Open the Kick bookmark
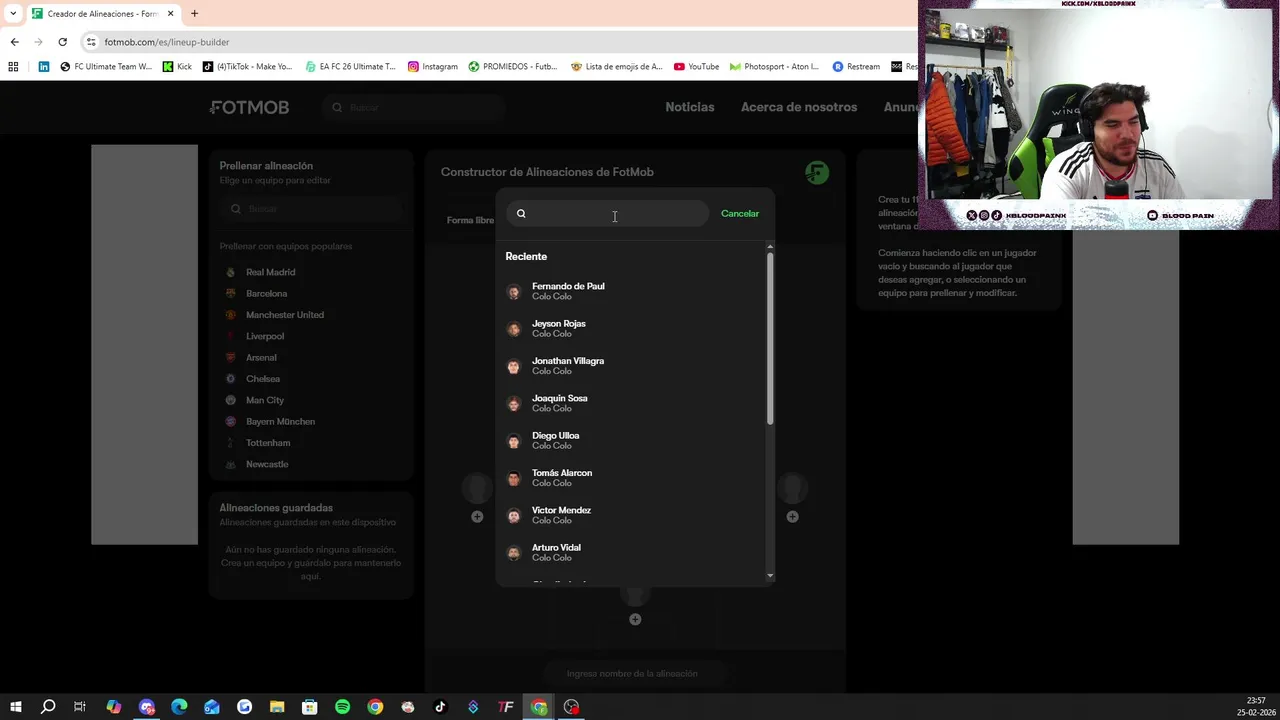The height and width of the screenshot is (720, 1280). click(177, 67)
